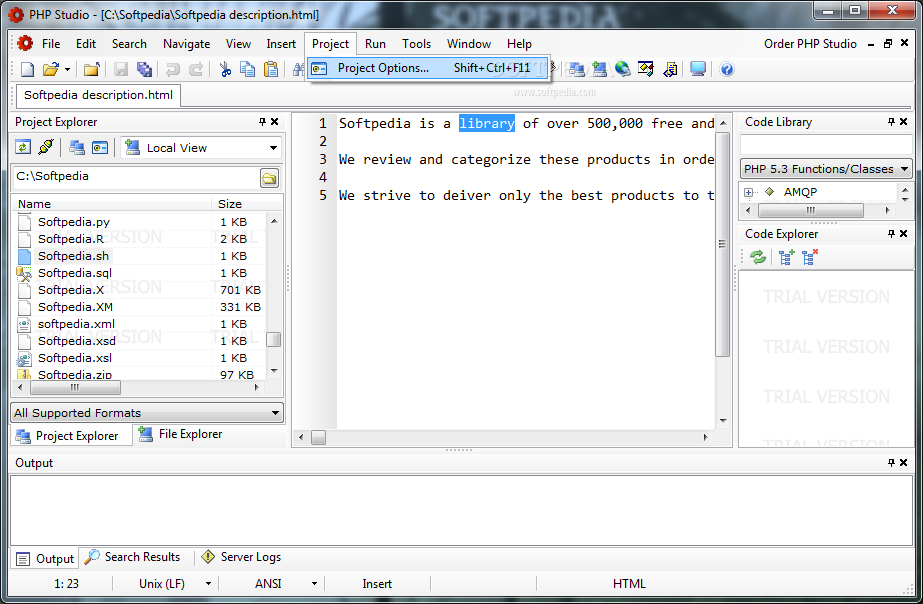Image resolution: width=923 pixels, height=604 pixels.
Task: Click the Code Library horizontal scrollbar thumb
Action: 811,210
